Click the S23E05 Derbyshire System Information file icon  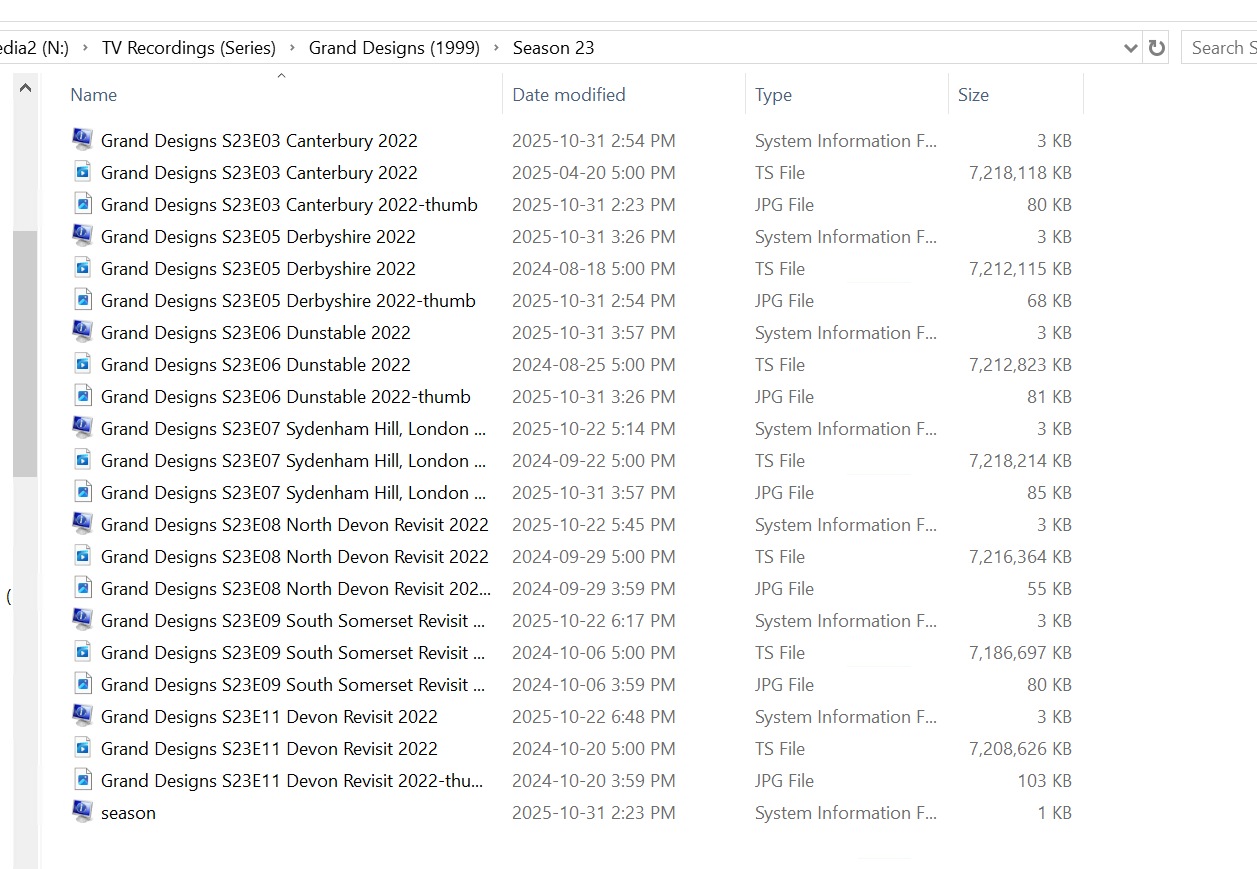tap(83, 236)
